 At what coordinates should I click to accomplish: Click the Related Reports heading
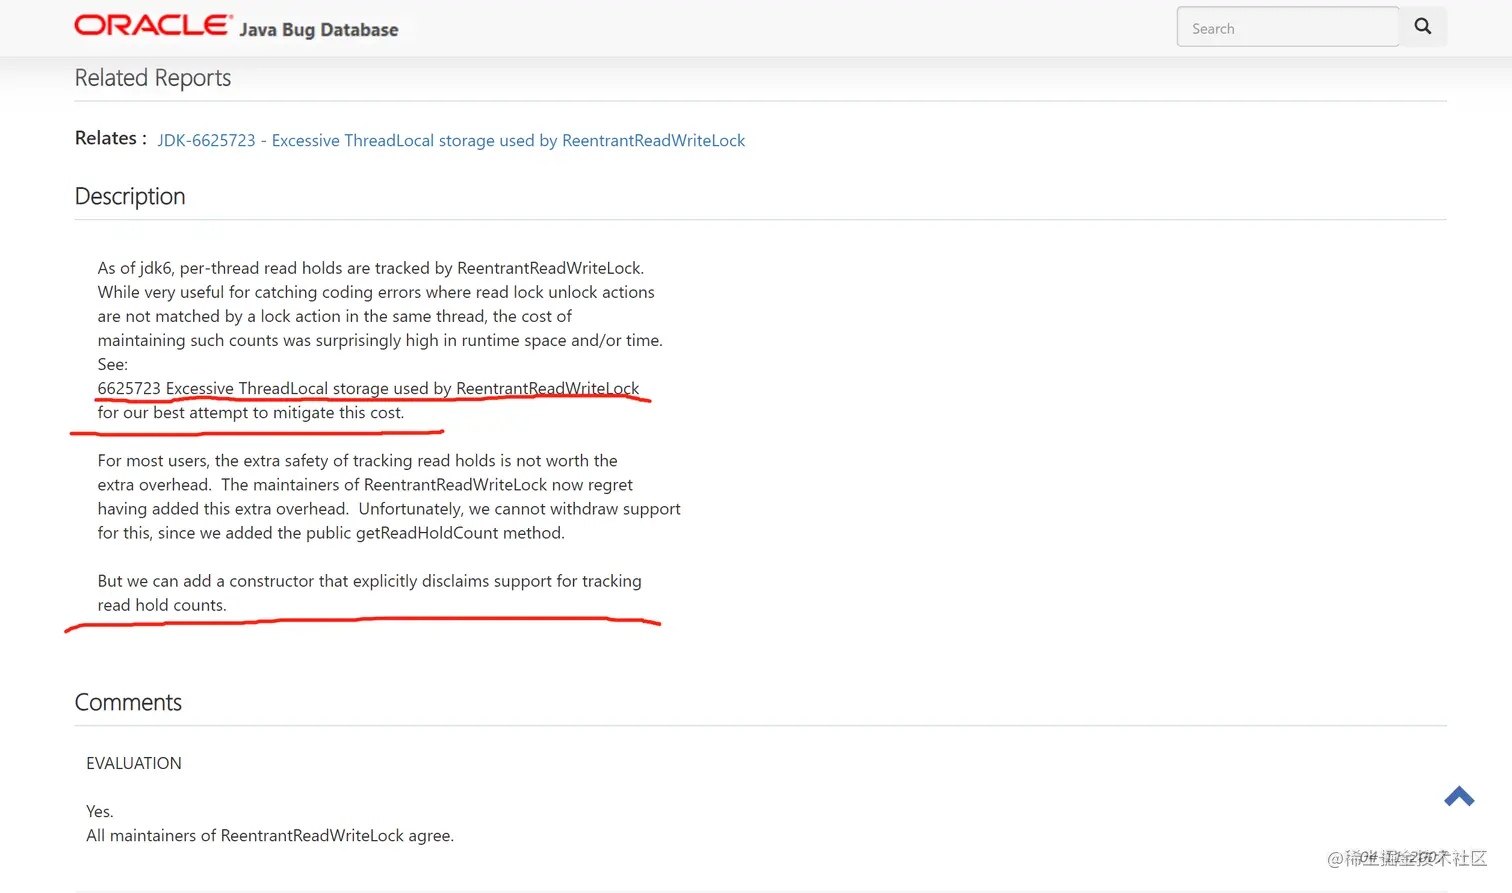(153, 78)
